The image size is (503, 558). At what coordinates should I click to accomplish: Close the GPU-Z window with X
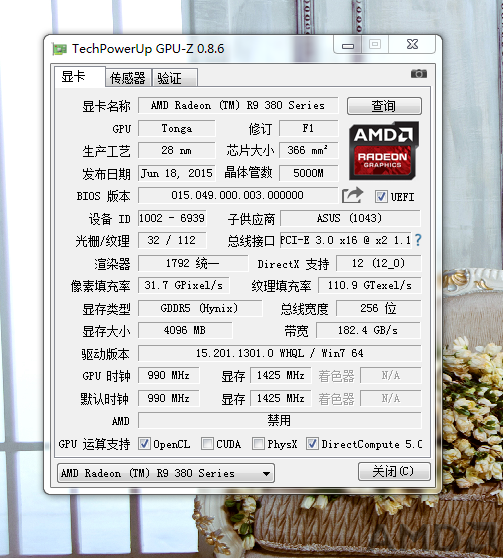(x=412, y=44)
